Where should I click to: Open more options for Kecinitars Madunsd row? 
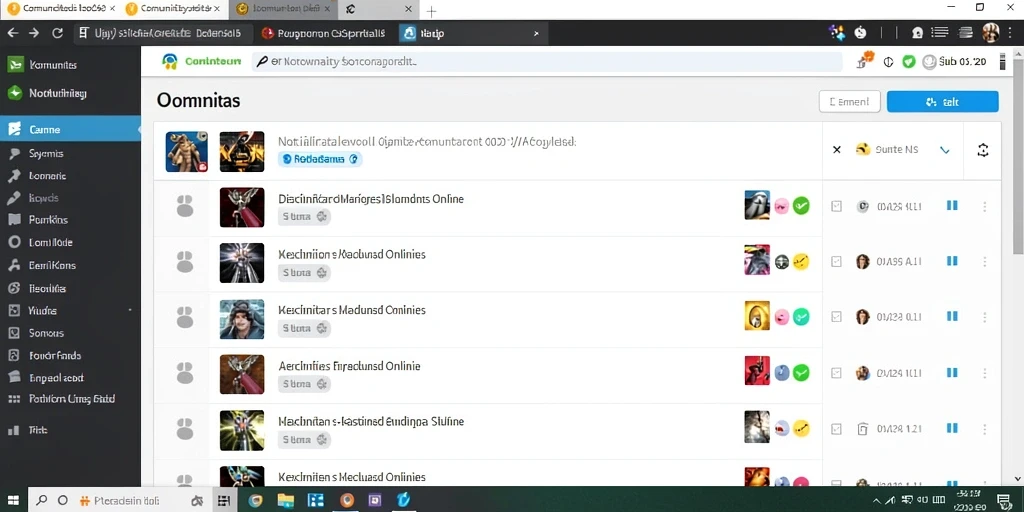(x=985, y=317)
